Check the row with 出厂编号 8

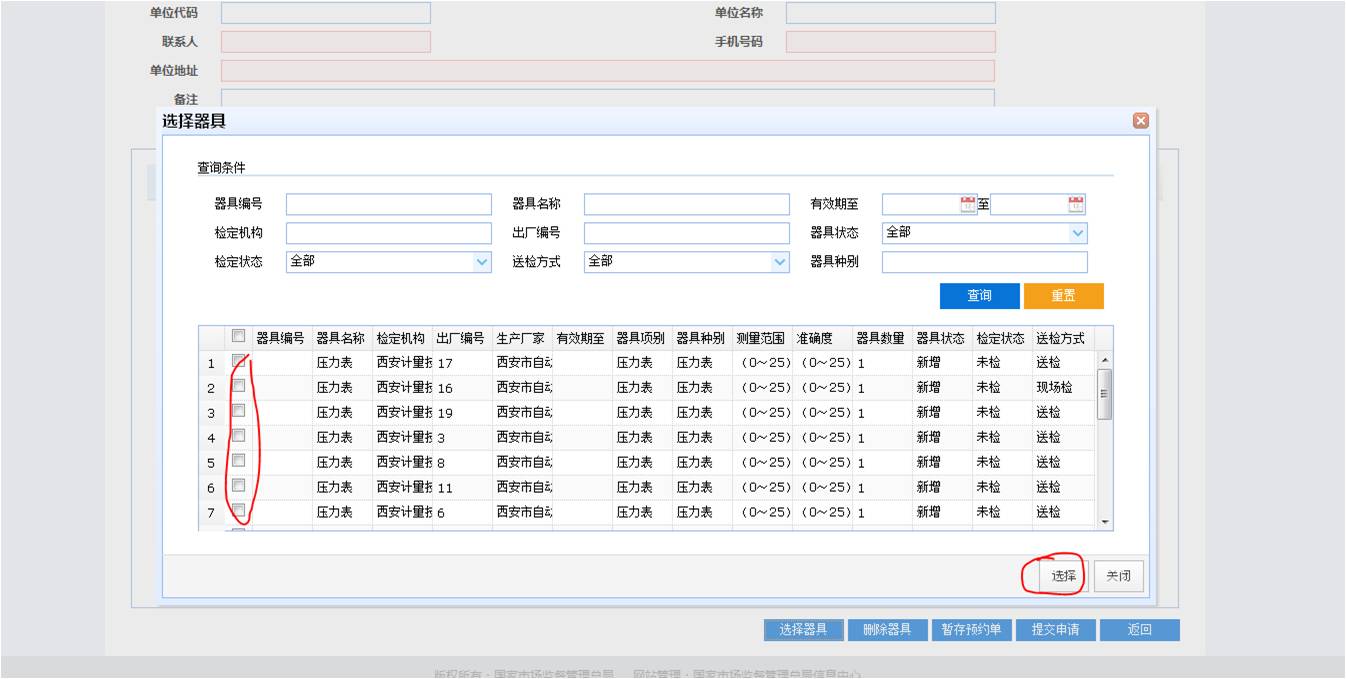coord(238,461)
